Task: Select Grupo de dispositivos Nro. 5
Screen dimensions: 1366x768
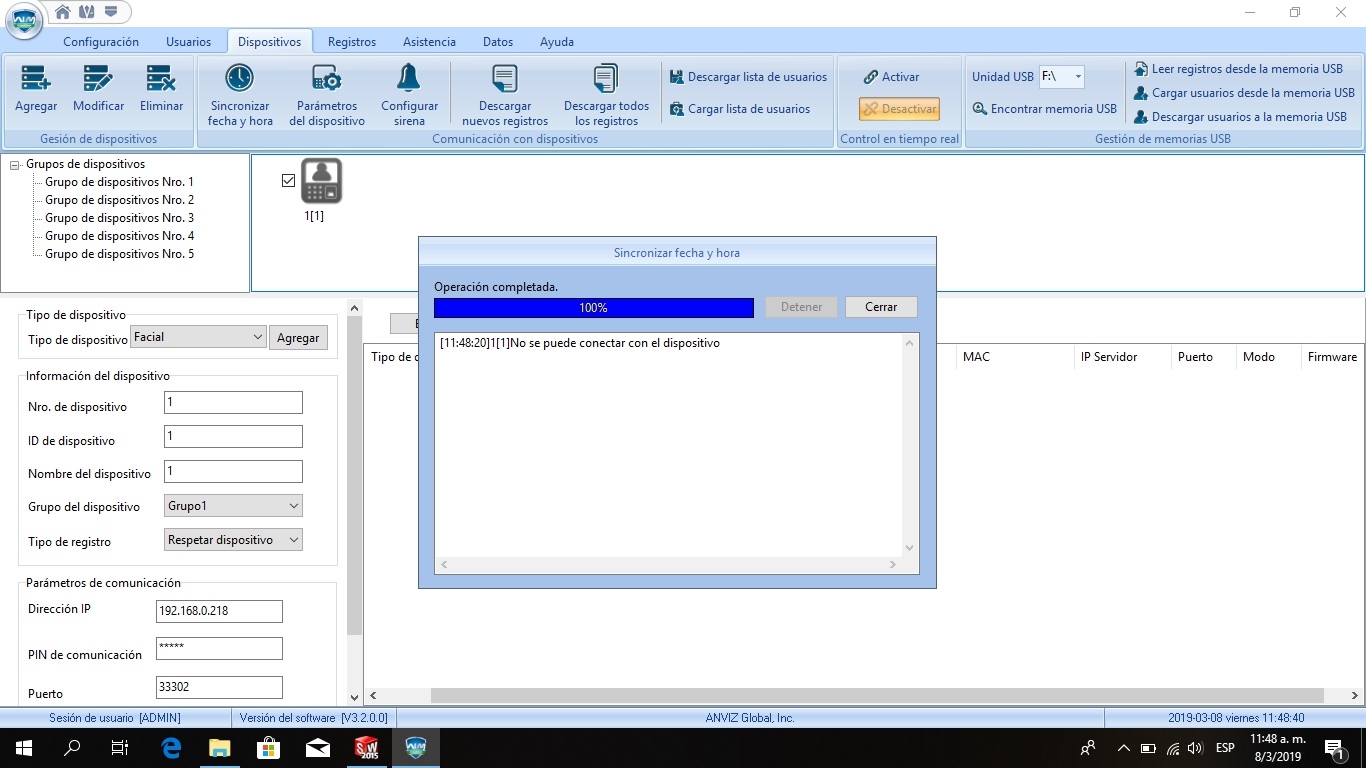Action: [x=119, y=254]
